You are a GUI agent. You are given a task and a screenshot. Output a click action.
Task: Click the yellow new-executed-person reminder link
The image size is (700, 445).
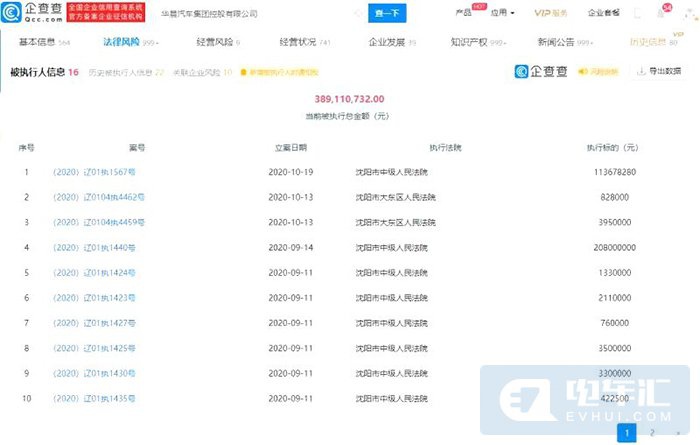283,72
